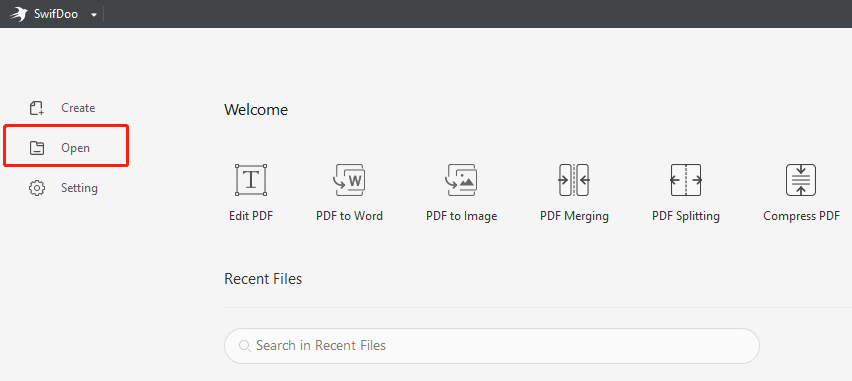Click the Setting gear icon
The width and height of the screenshot is (852, 381).
[x=36, y=188]
